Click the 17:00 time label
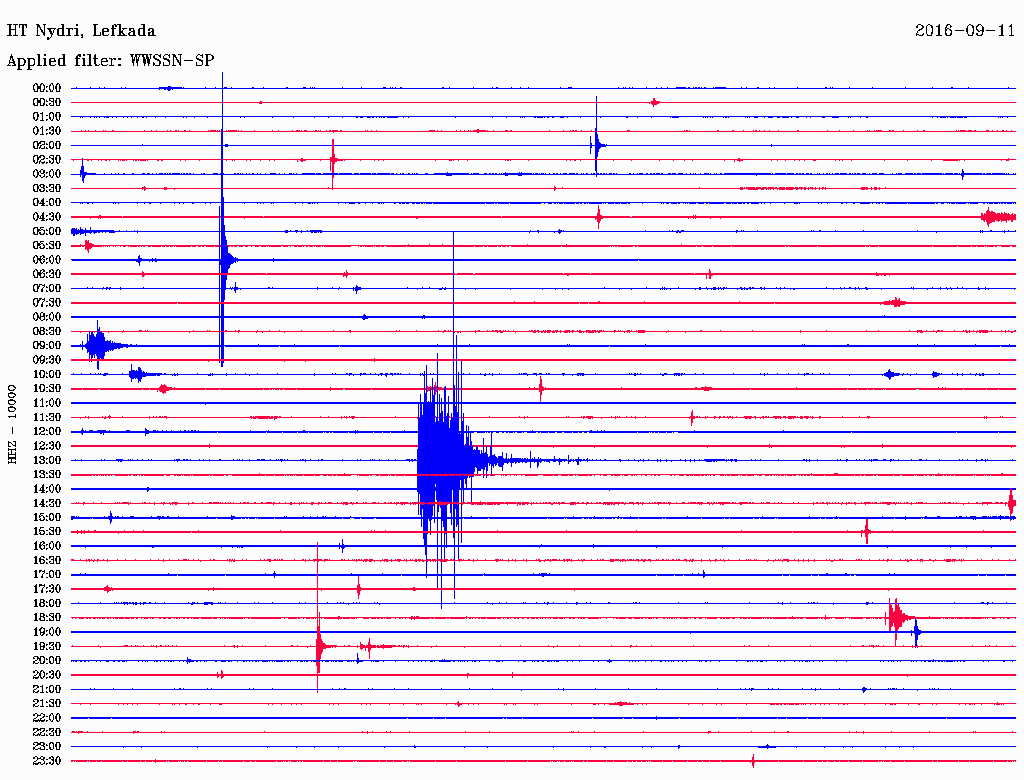The width and height of the screenshot is (1024, 780). click(x=47, y=575)
